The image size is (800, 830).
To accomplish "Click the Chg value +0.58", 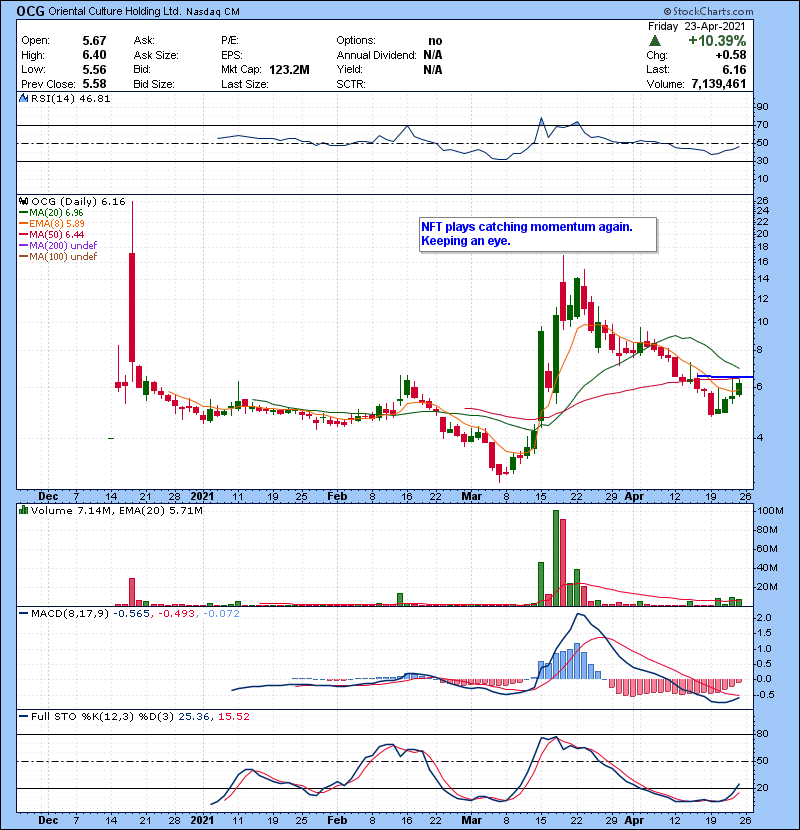I will 731,55.
